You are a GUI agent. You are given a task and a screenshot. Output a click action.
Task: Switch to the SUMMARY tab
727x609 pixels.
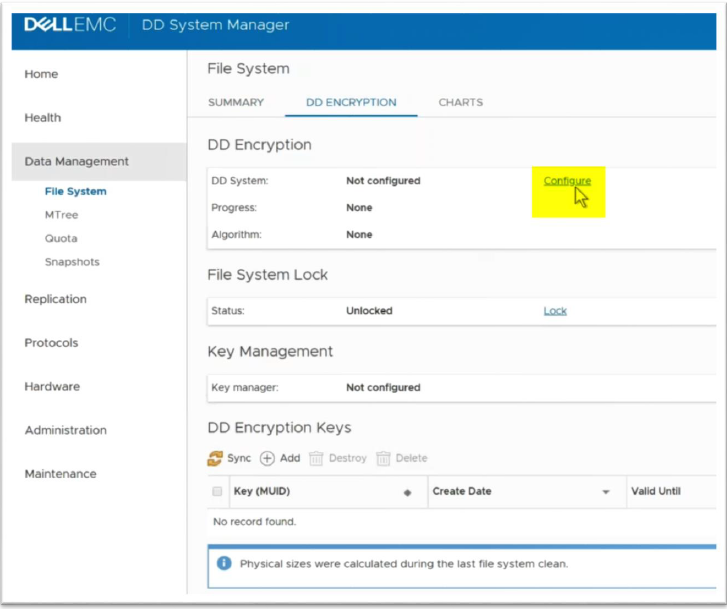[x=236, y=103]
